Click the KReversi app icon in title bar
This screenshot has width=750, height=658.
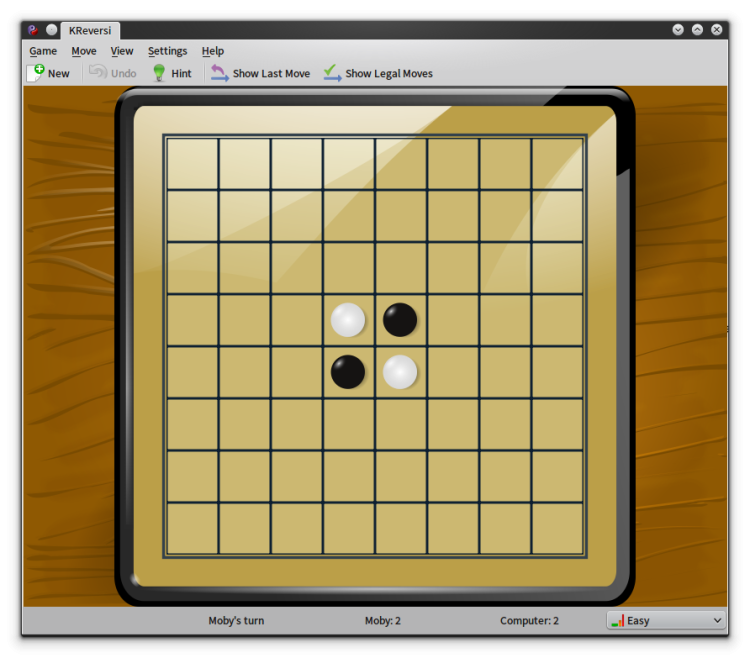point(33,30)
